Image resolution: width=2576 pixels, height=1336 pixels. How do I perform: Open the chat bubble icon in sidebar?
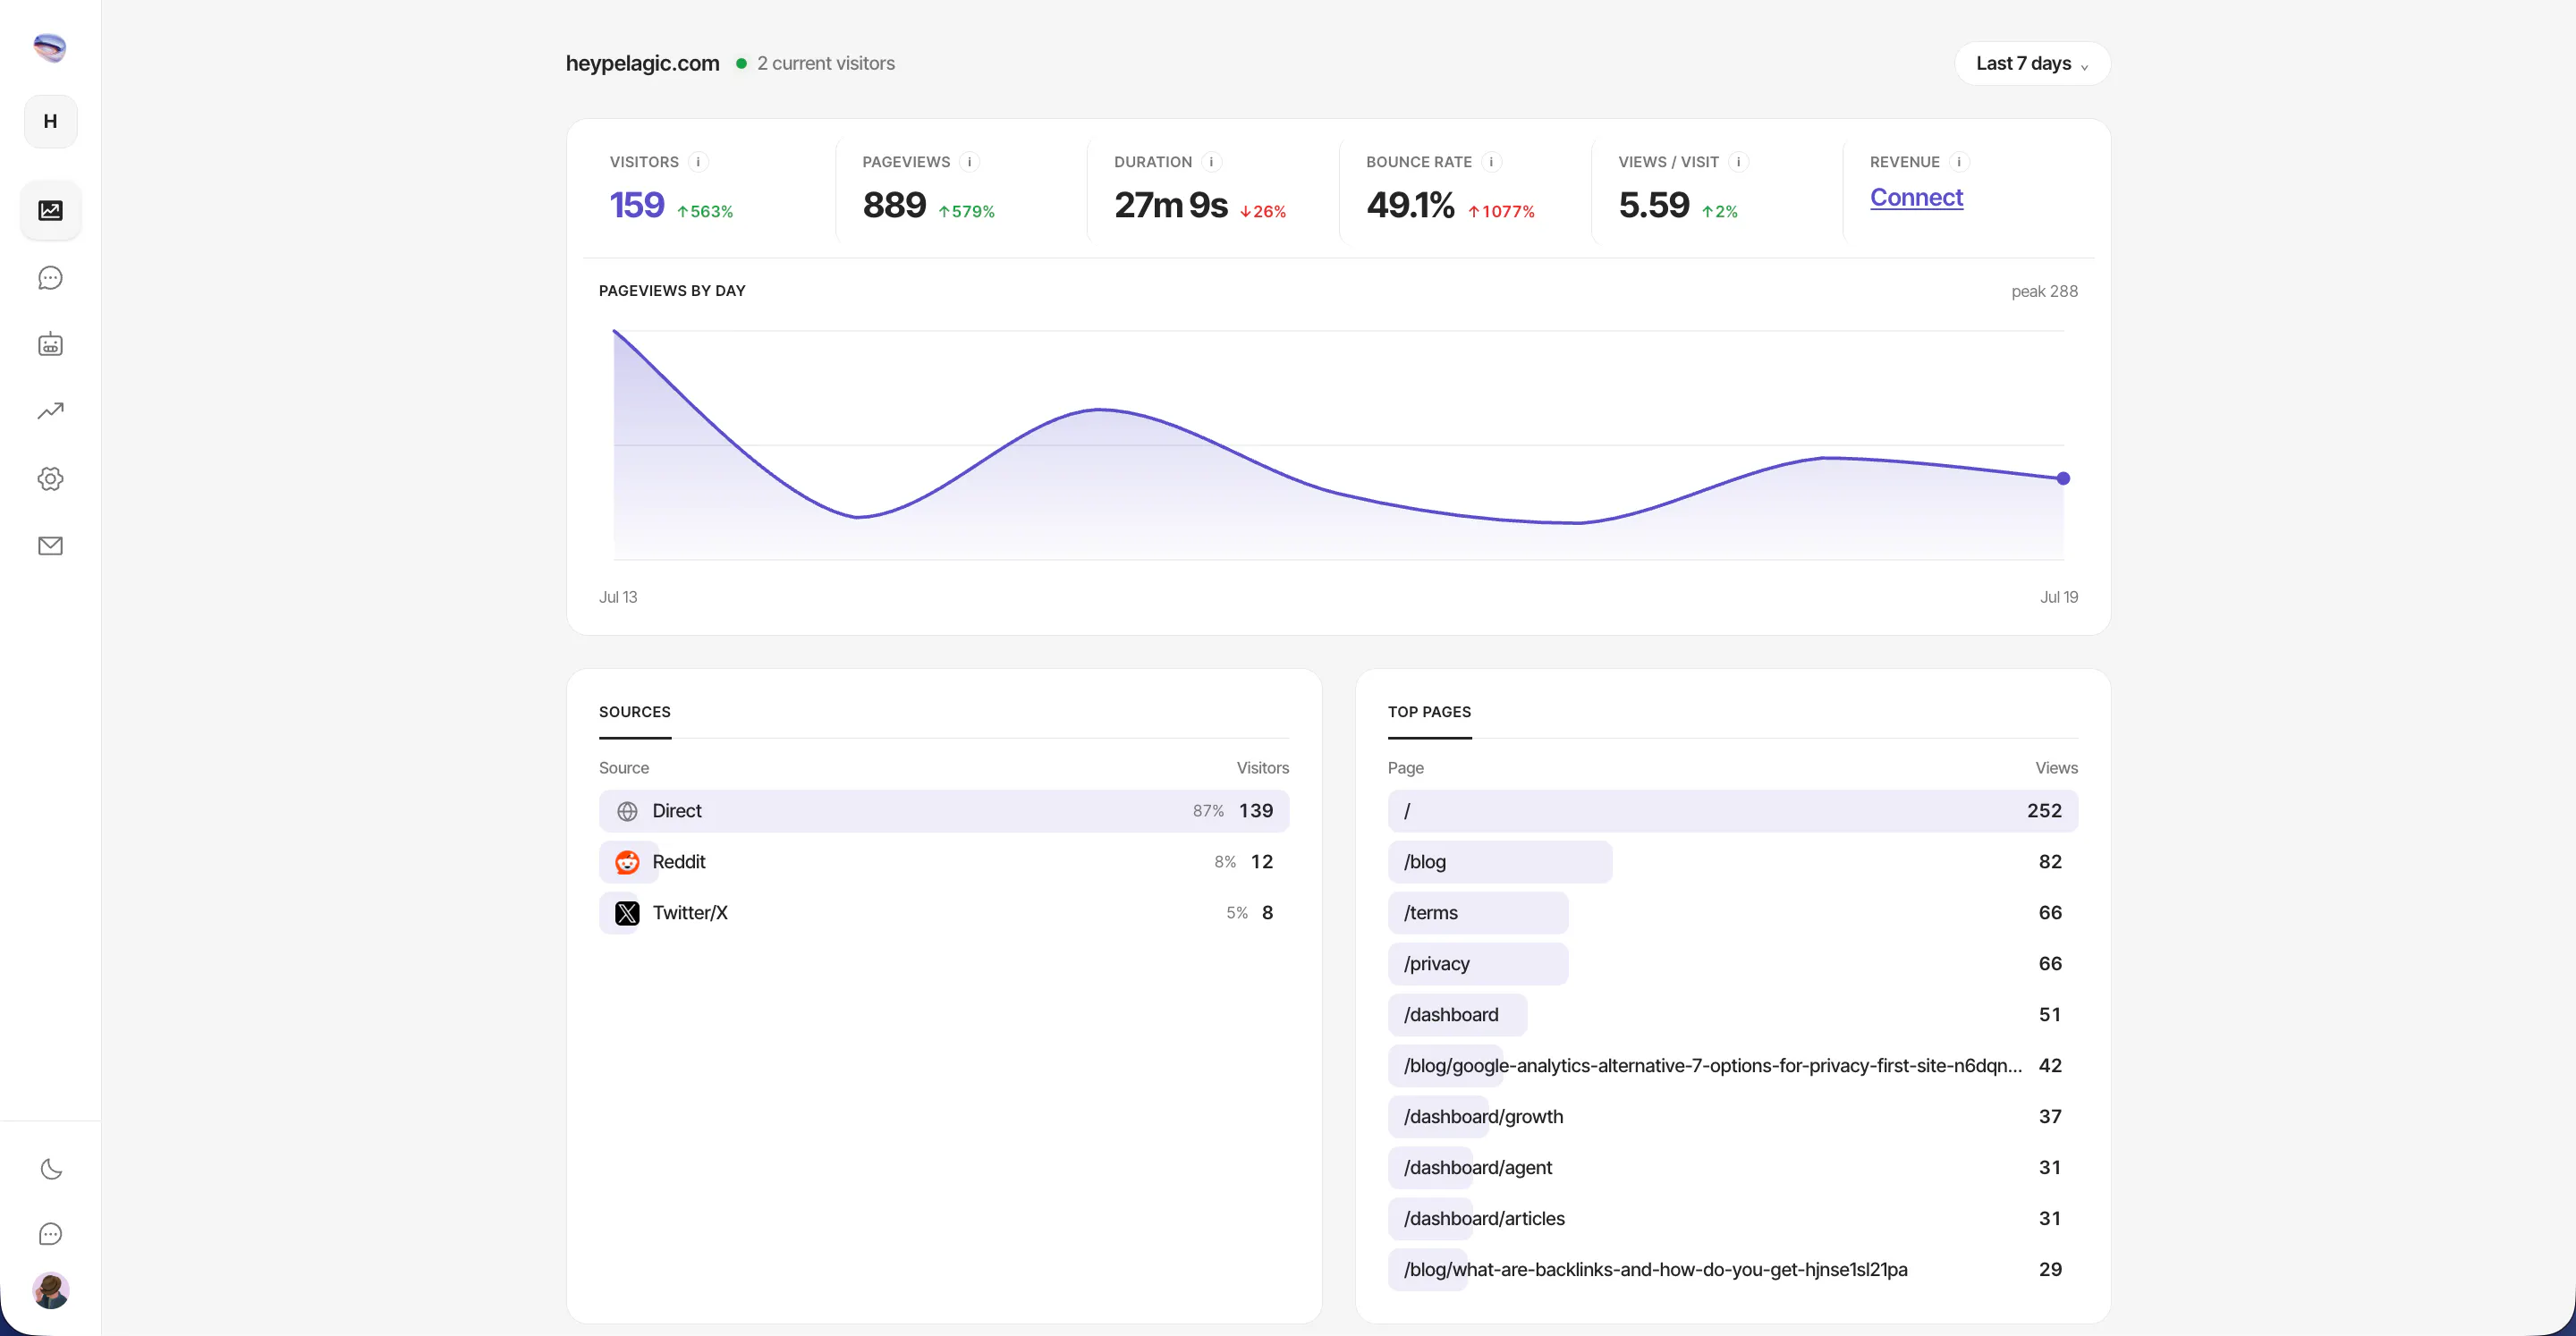pos(50,278)
